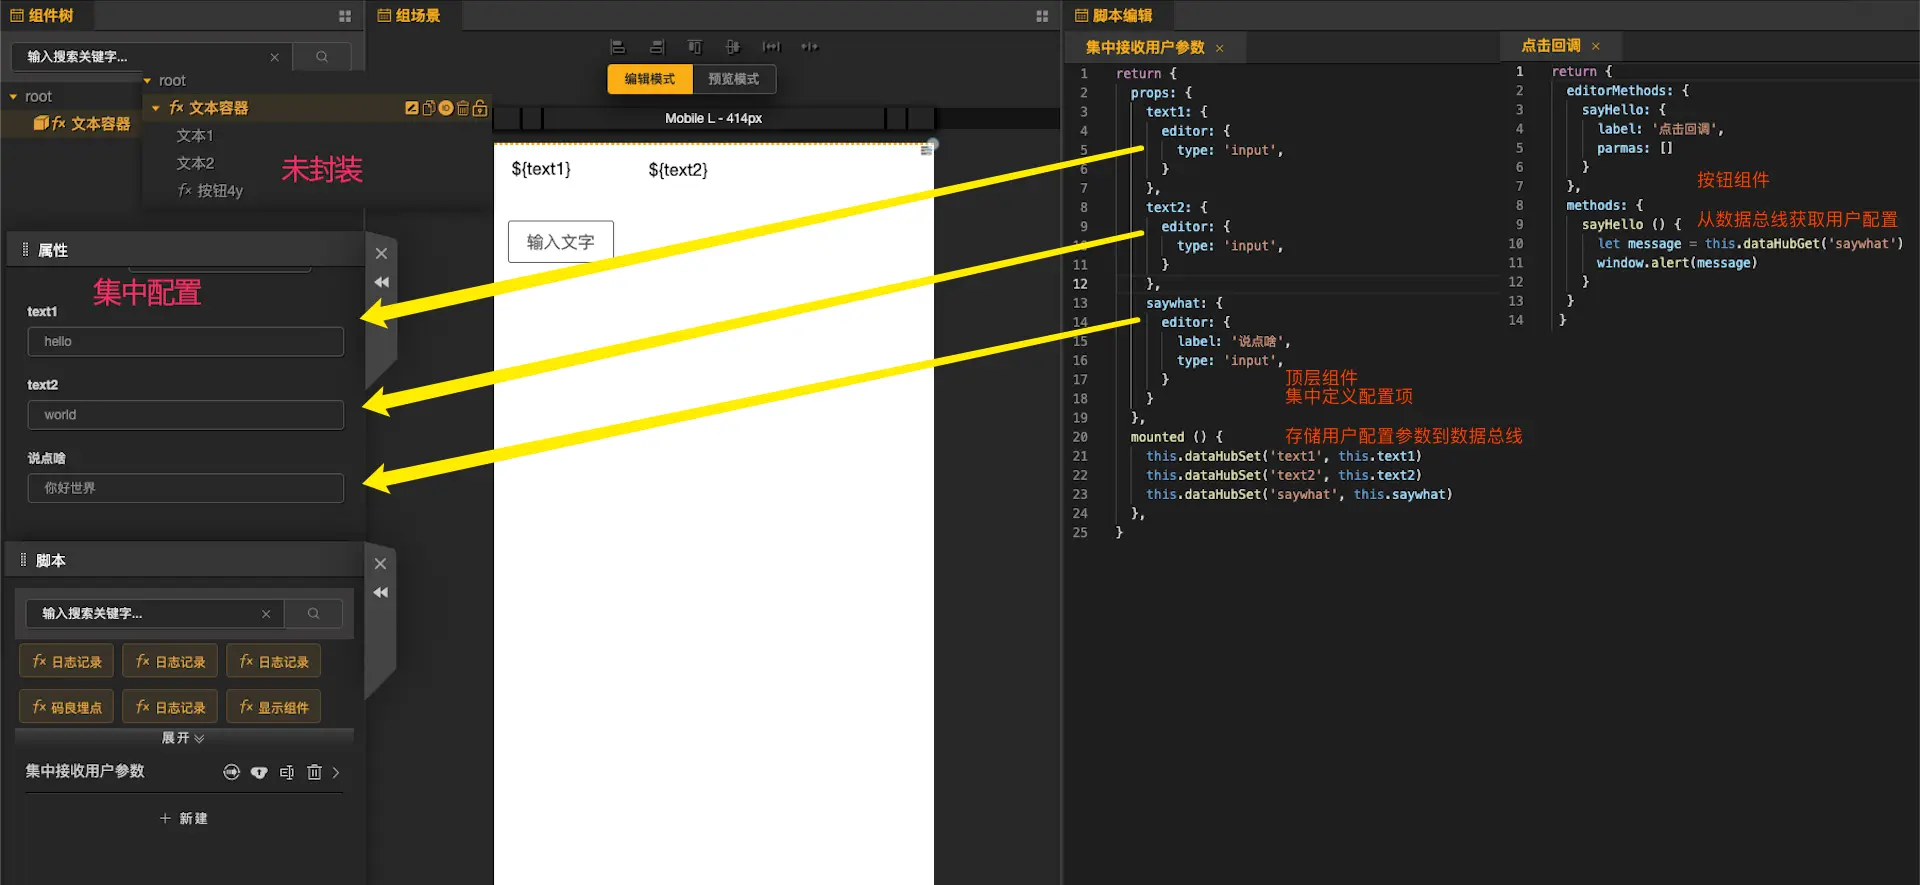The image size is (1920, 885).
Task: Click the align-left icon in scene toolbar
Action: pyautogui.click(x=618, y=47)
